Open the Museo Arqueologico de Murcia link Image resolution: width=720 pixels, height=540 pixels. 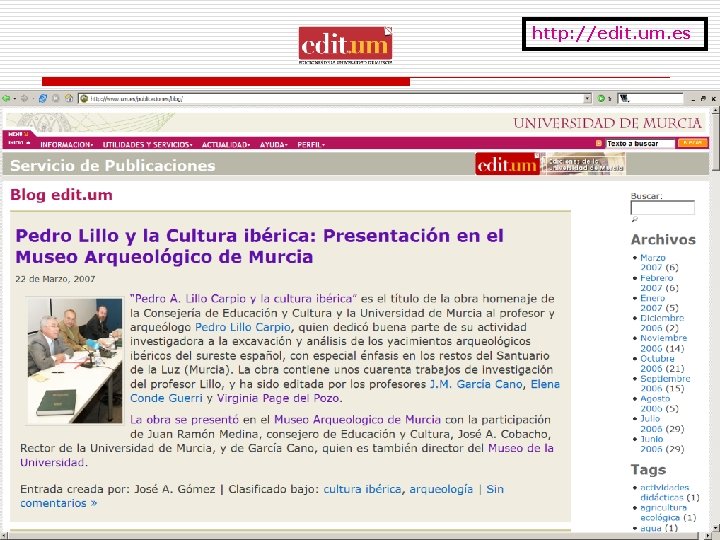(x=357, y=420)
